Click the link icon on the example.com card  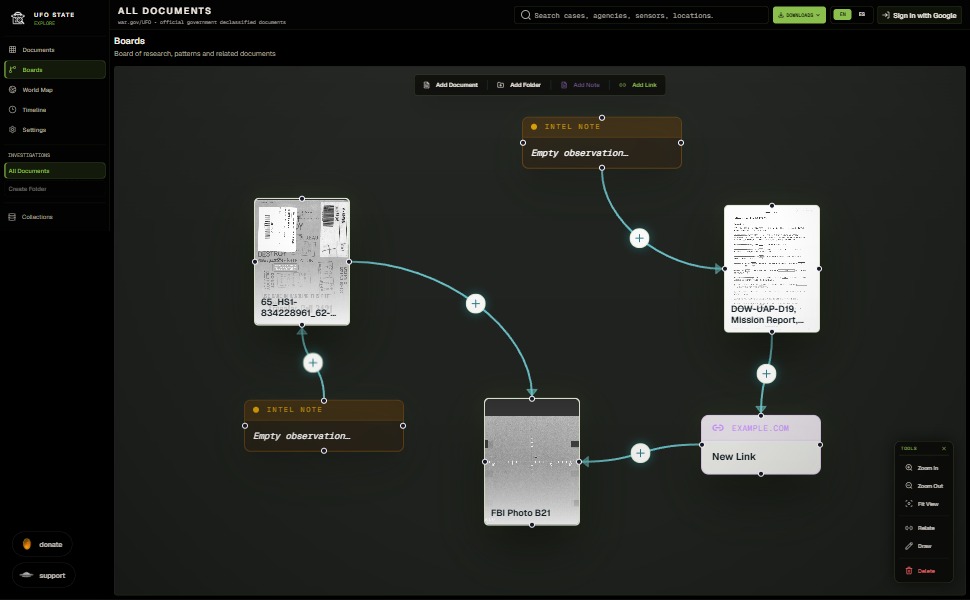718,428
